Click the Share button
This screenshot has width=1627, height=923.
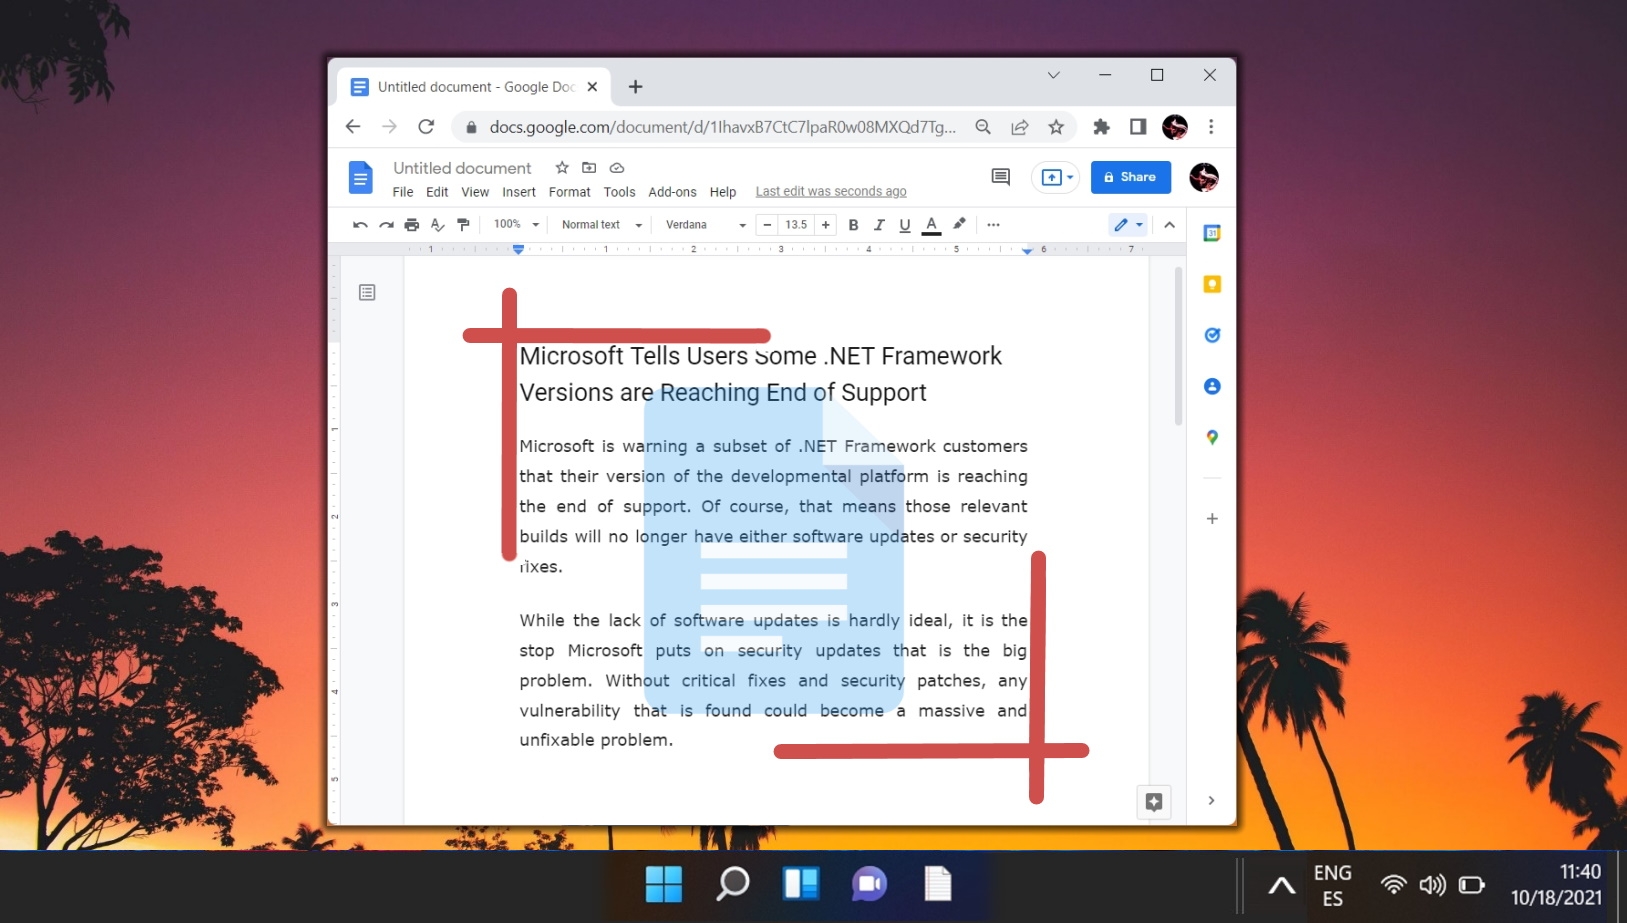1131,177
